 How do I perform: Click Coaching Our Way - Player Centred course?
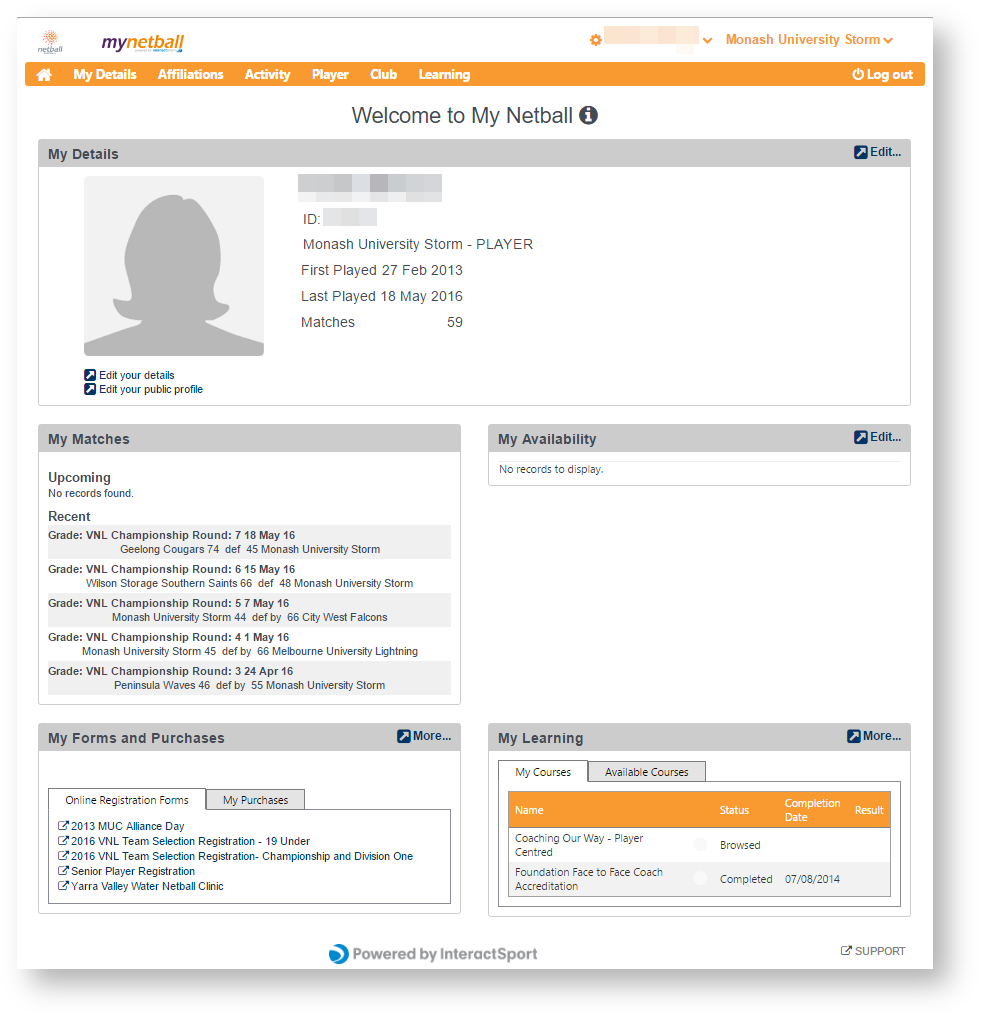point(579,844)
